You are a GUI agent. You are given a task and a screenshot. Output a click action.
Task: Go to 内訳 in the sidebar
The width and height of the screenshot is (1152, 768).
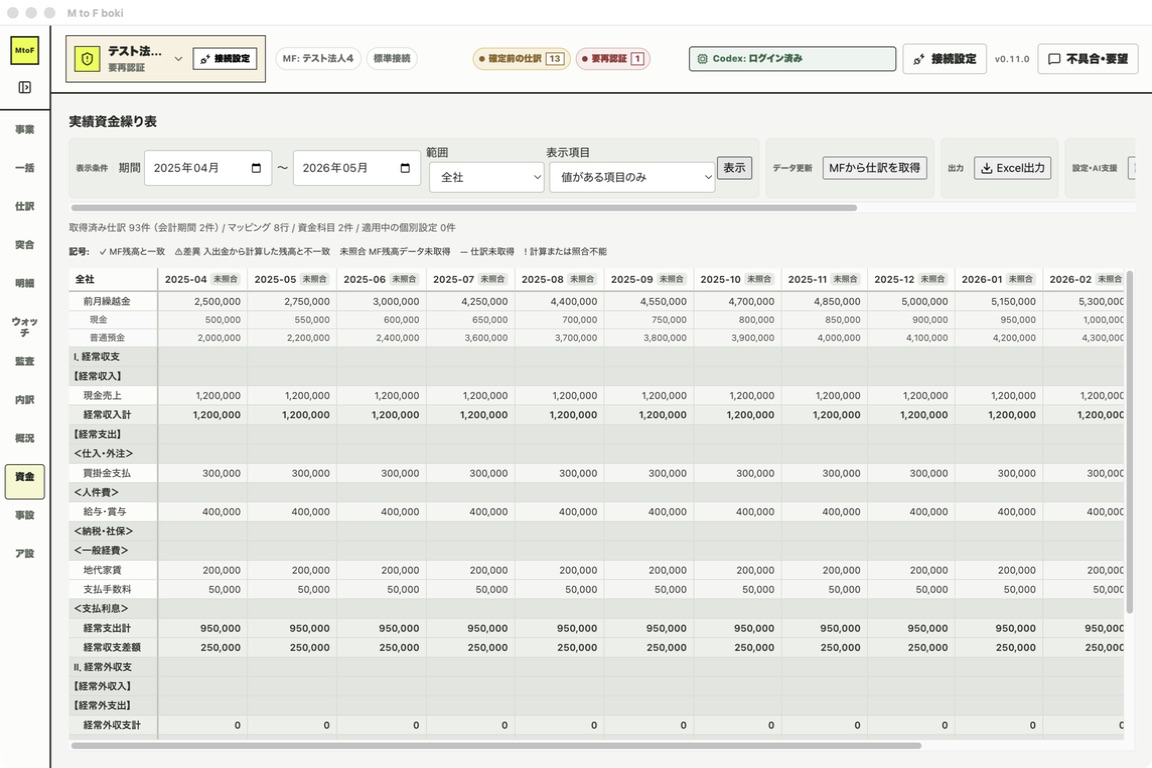(24, 400)
